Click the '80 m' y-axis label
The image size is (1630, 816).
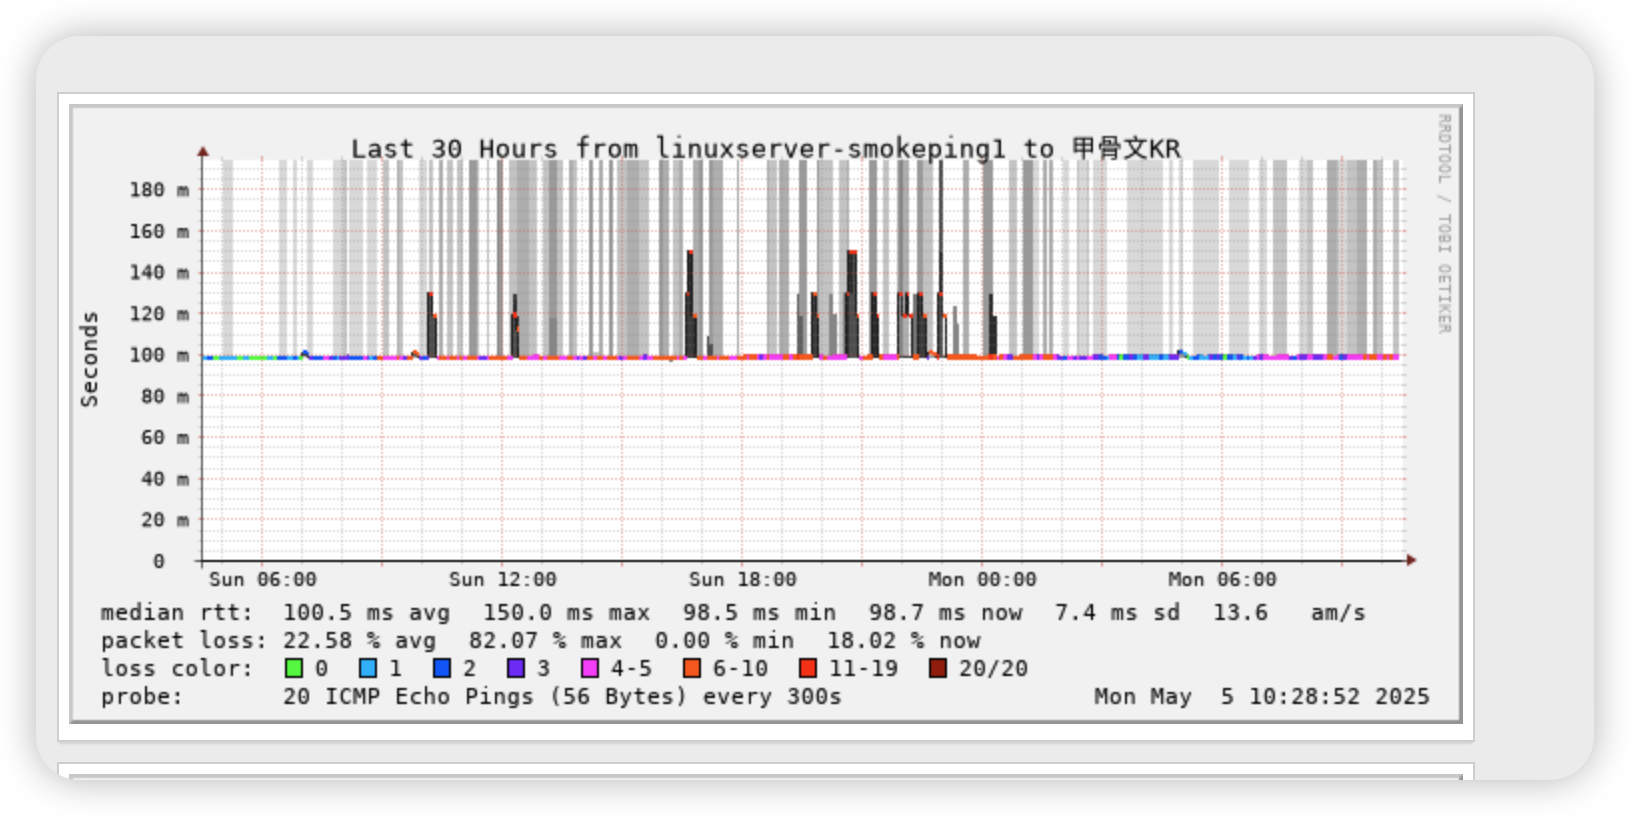pyautogui.click(x=165, y=396)
